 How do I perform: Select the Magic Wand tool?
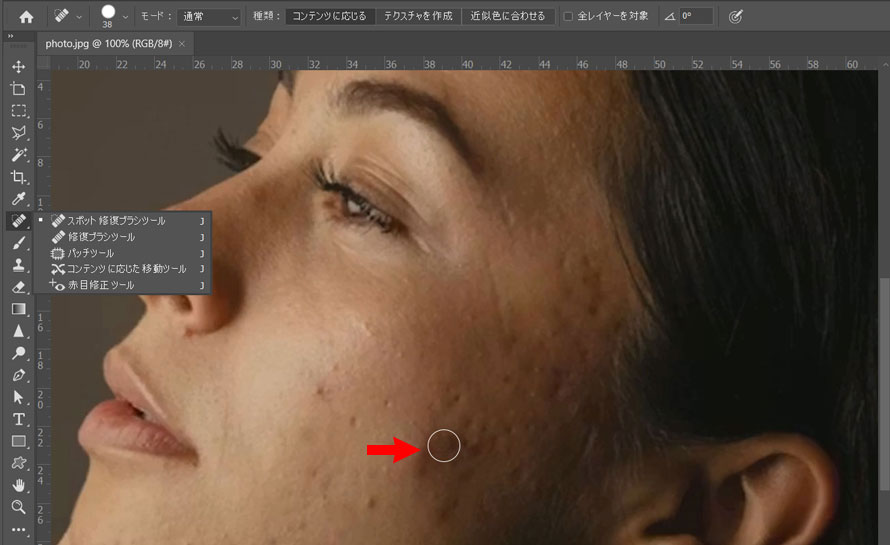click(18, 154)
